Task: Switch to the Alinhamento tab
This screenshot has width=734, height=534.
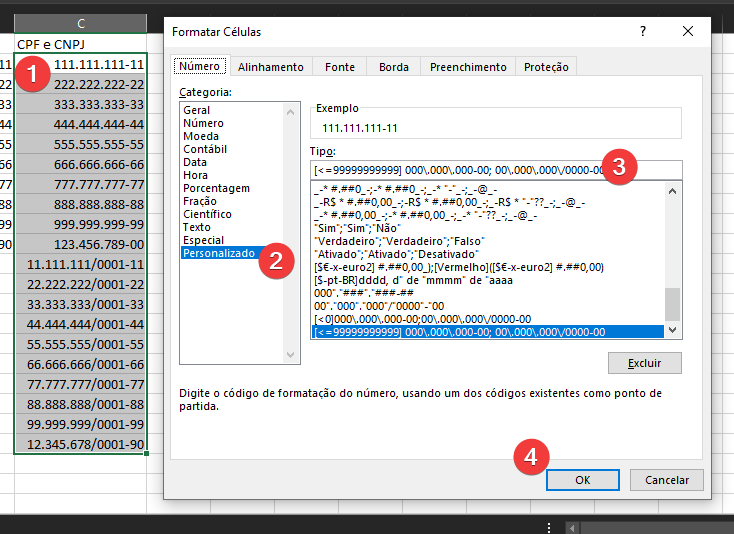Action: click(271, 67)
